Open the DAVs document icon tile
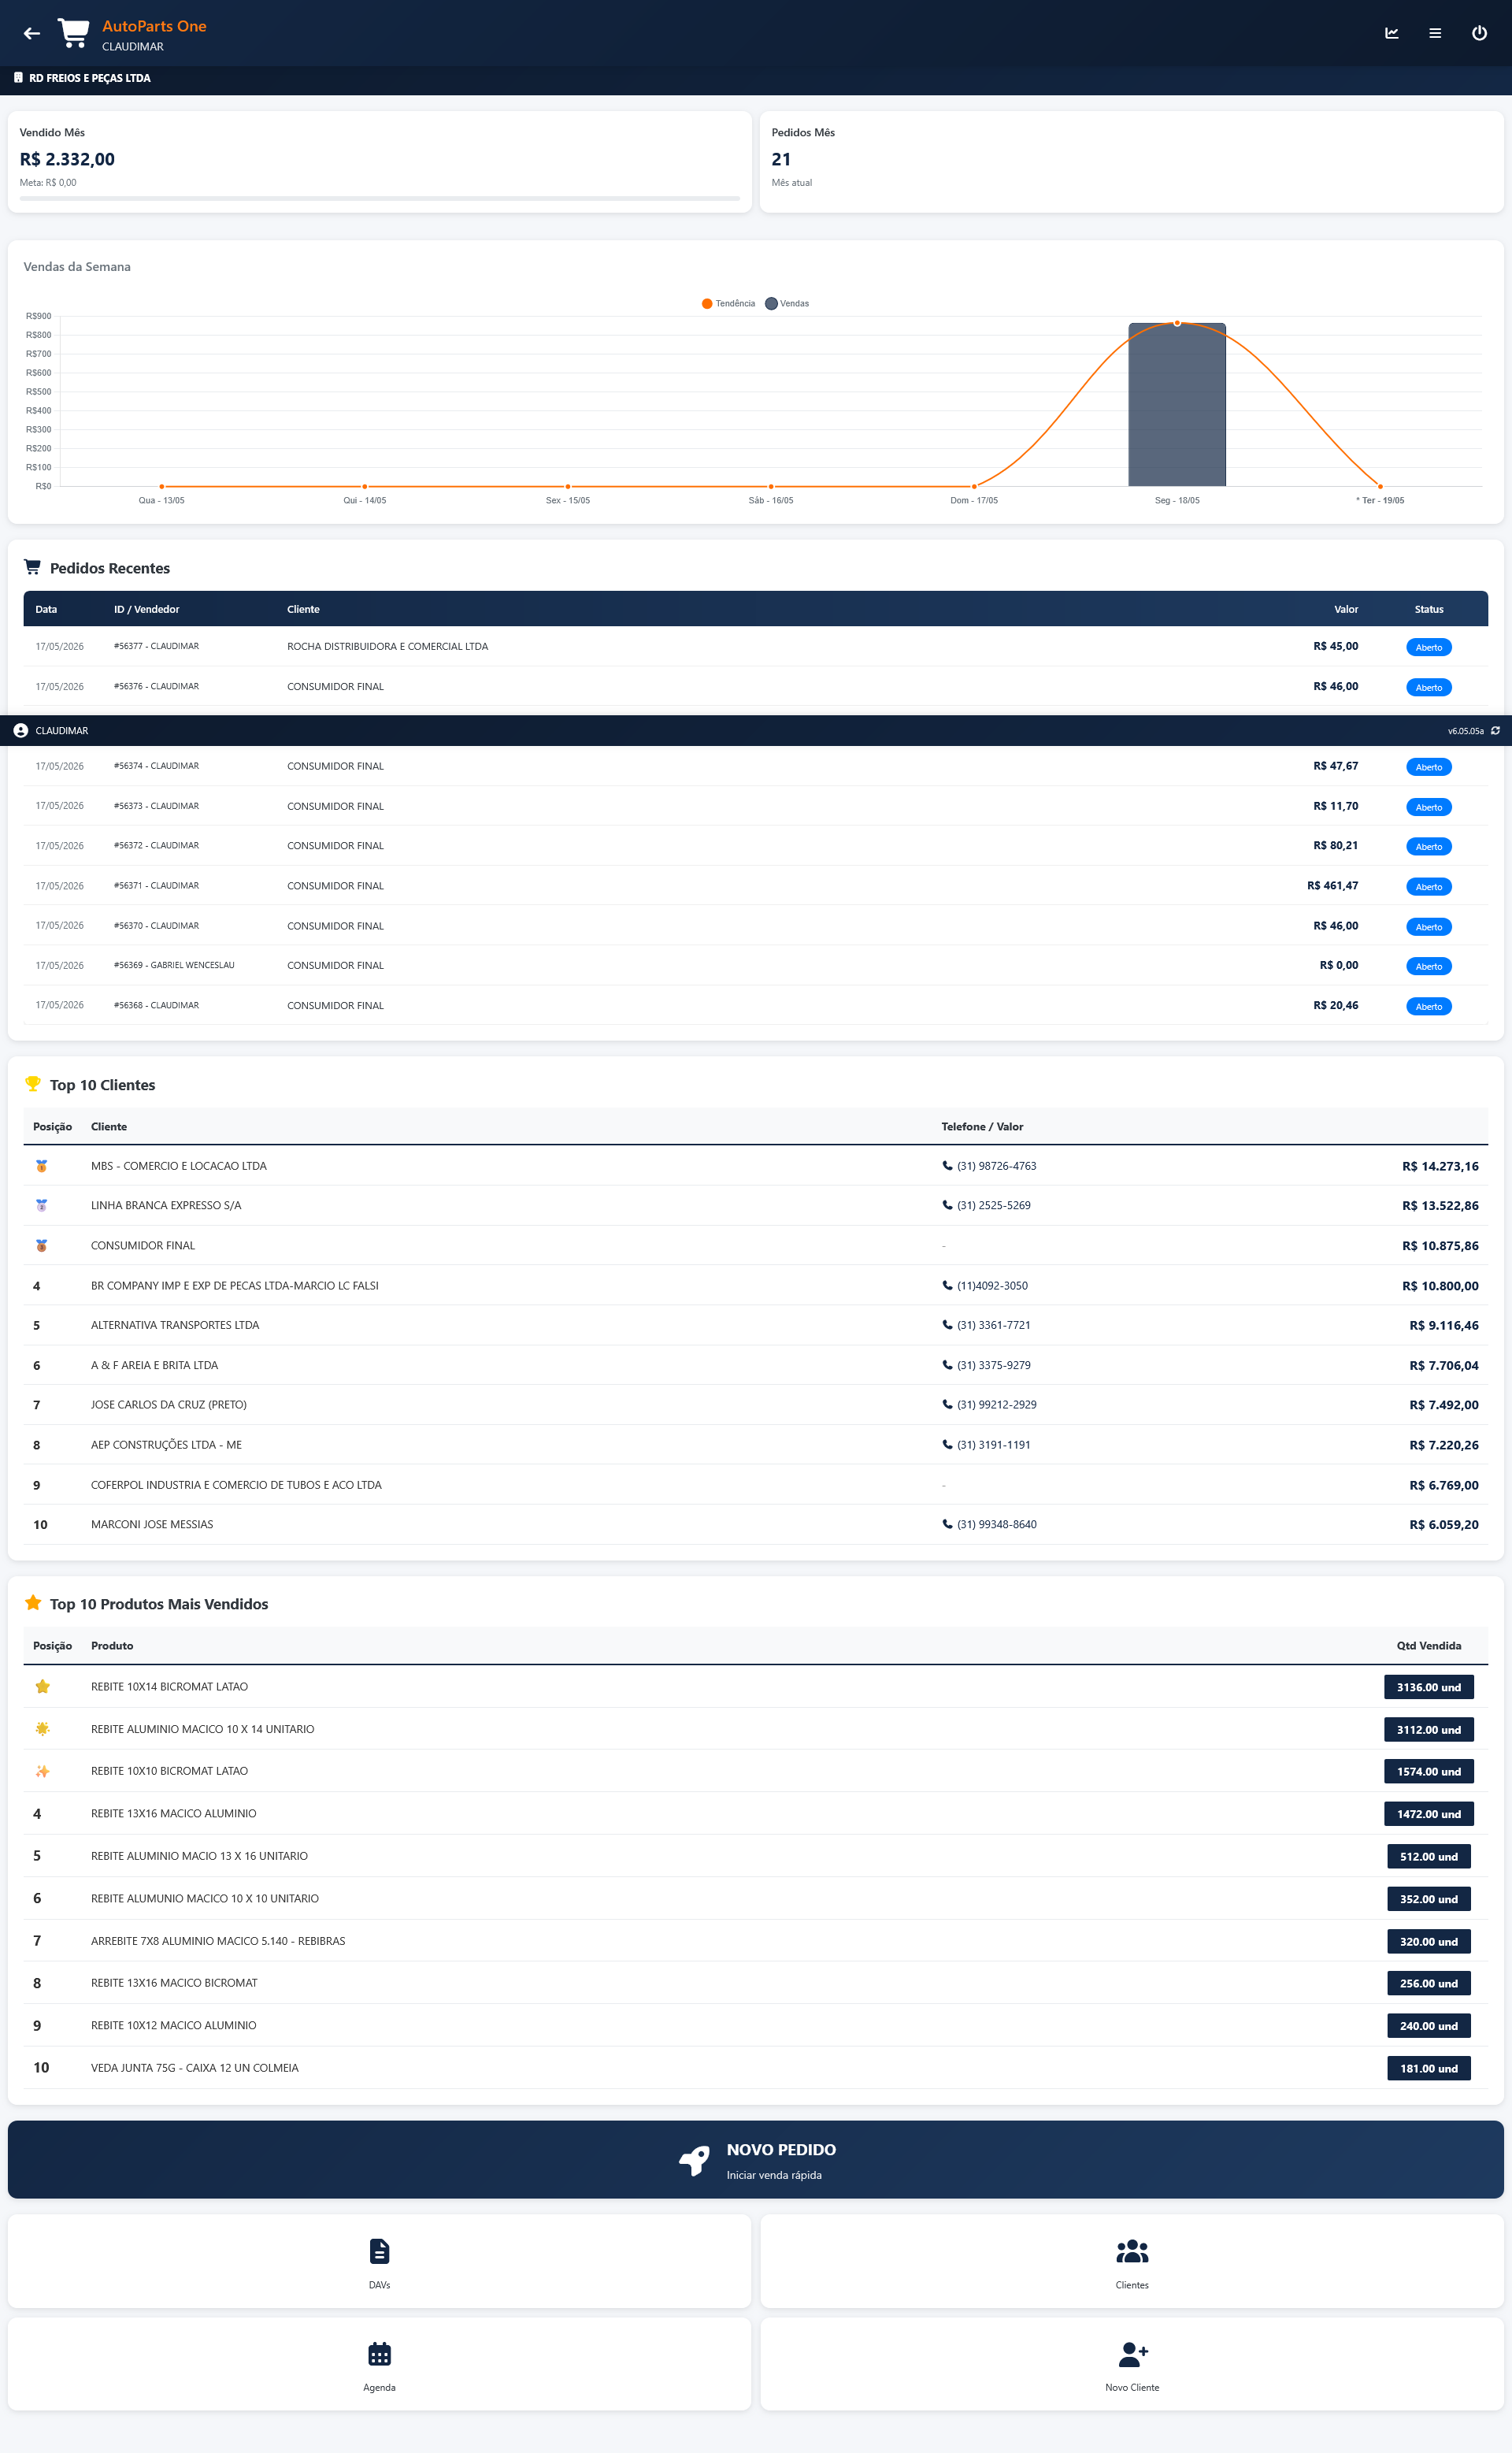This screenshot has width=1512, height=2453. click(x=379, y=2261)
